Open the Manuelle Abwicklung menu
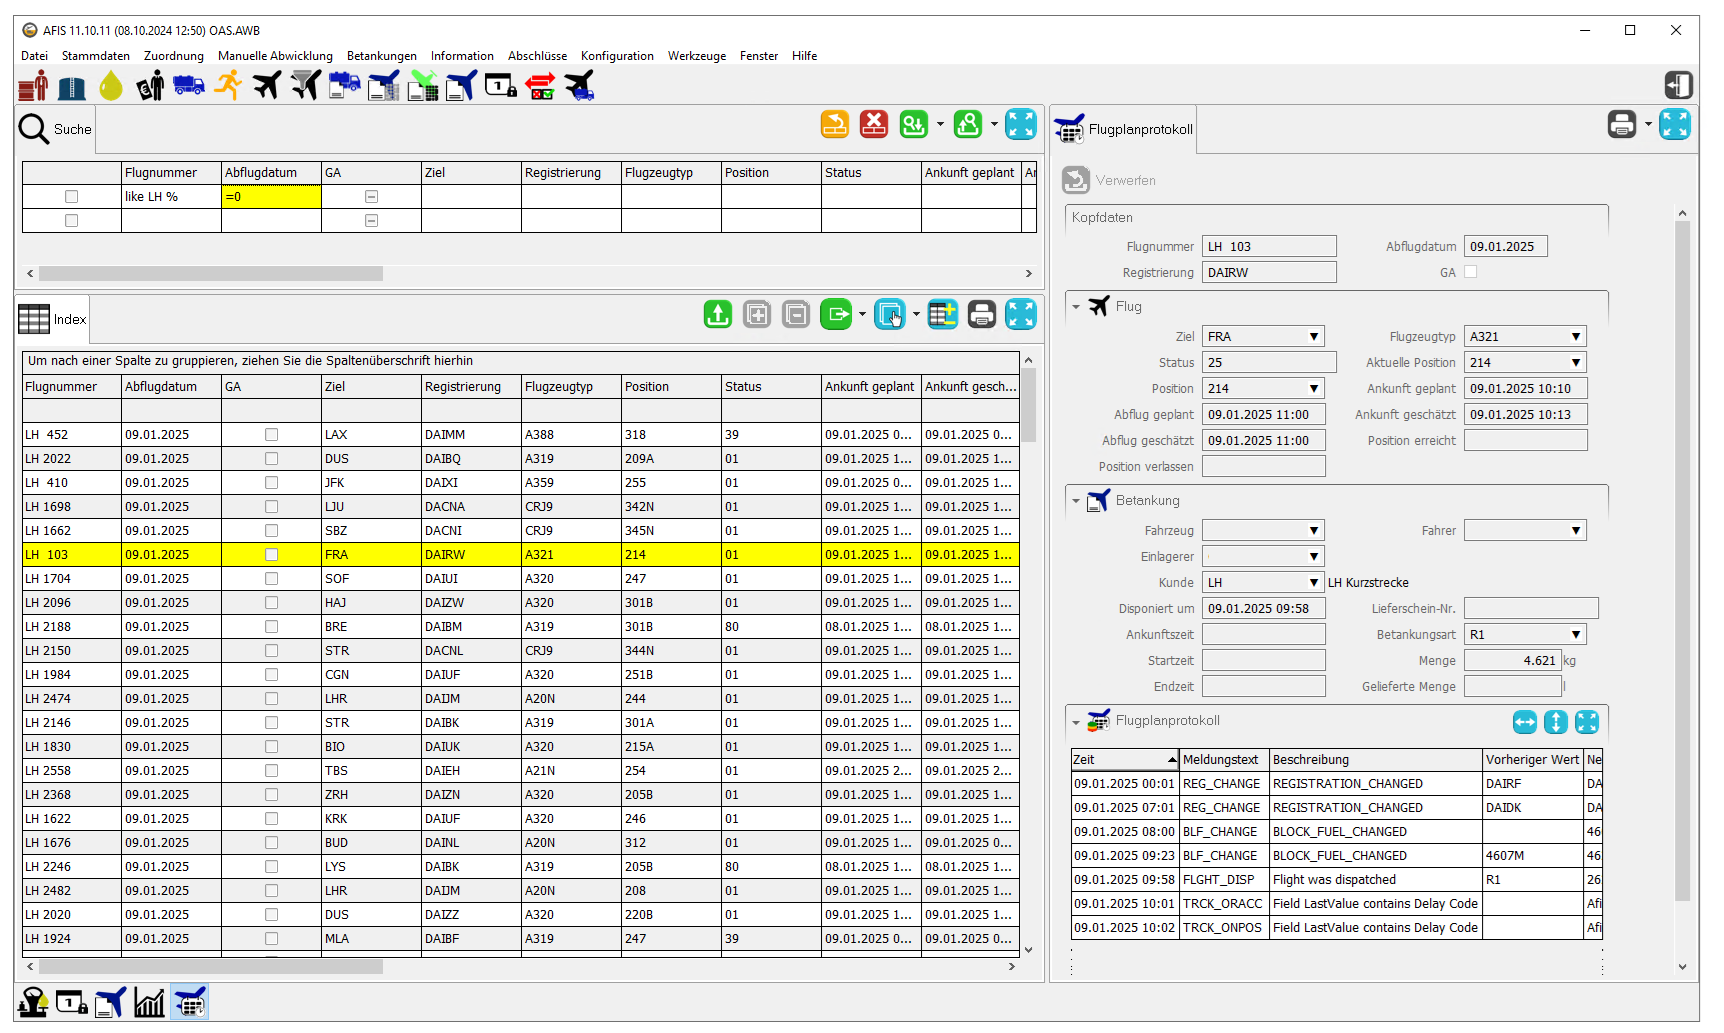This screenshot has width=1724, height=1033. coord(275,56)
